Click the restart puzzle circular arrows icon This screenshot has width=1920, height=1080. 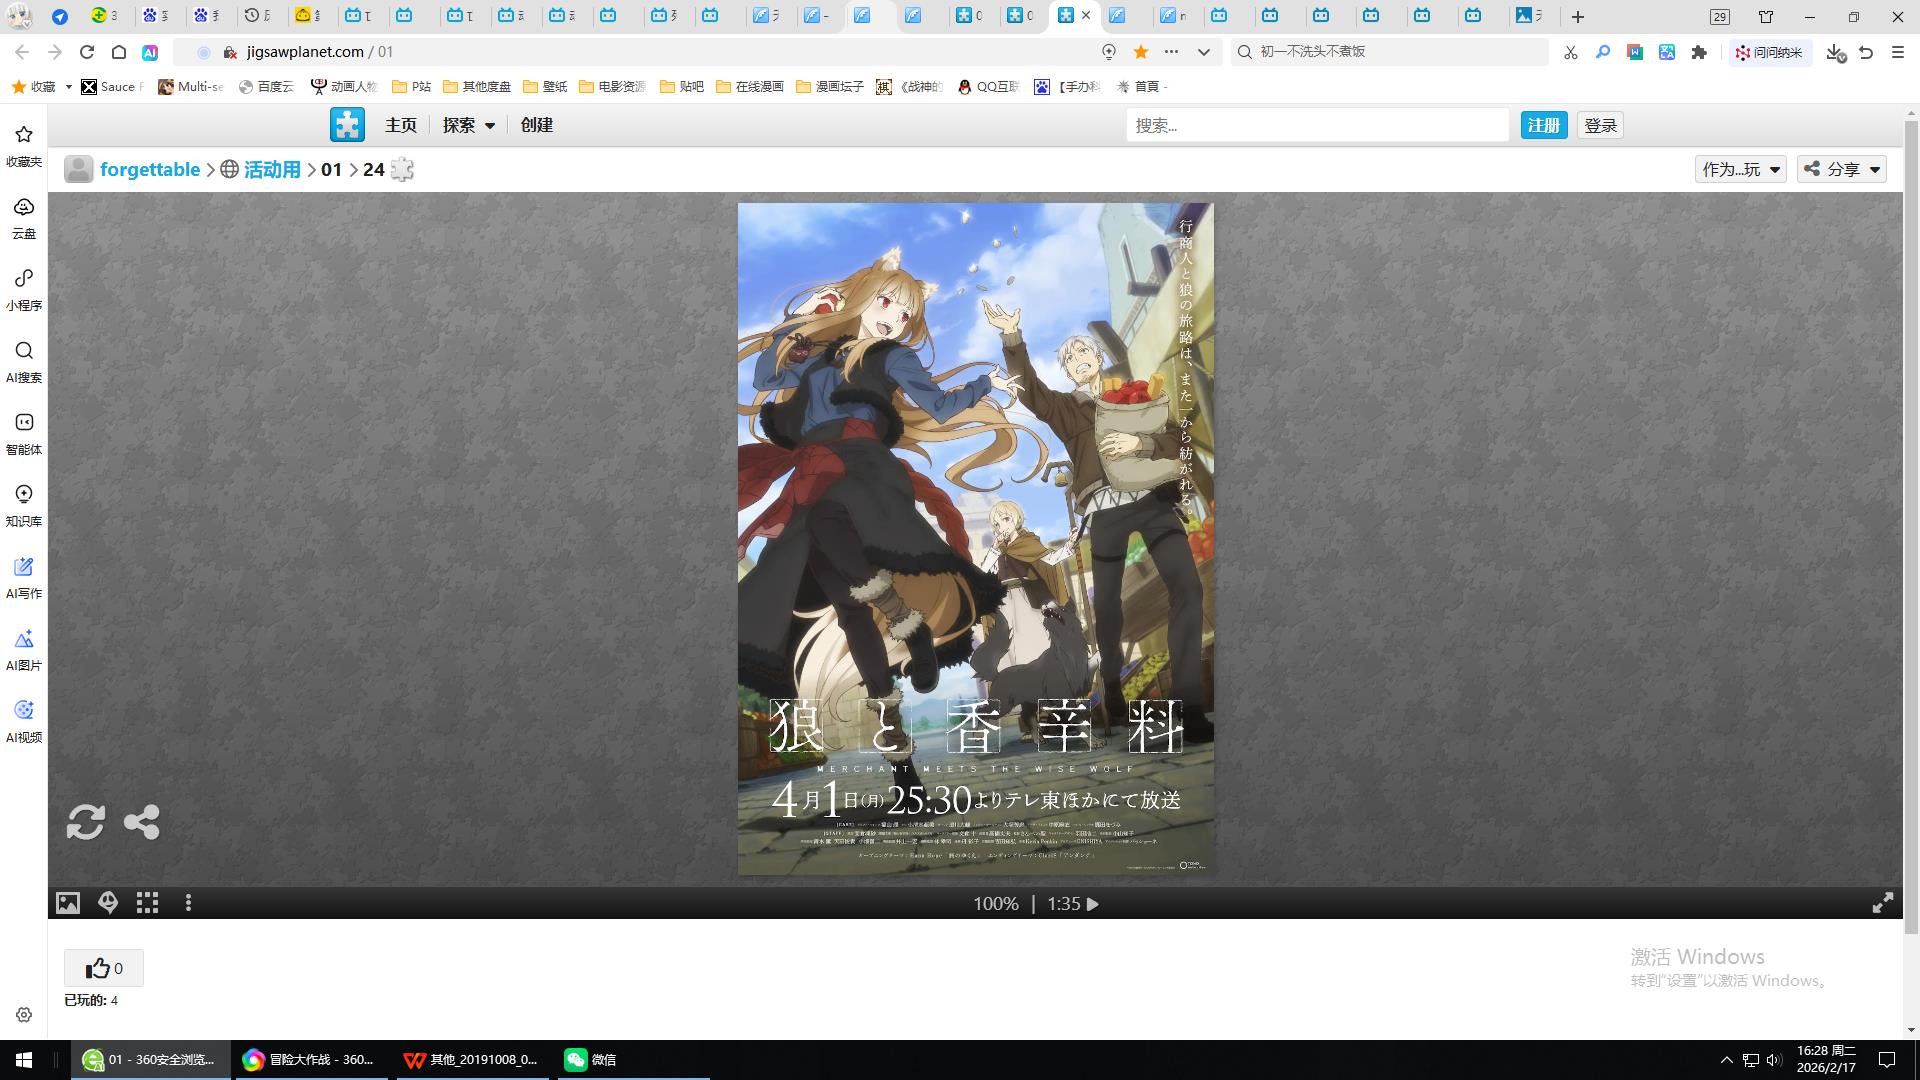[x=85, y=822]
